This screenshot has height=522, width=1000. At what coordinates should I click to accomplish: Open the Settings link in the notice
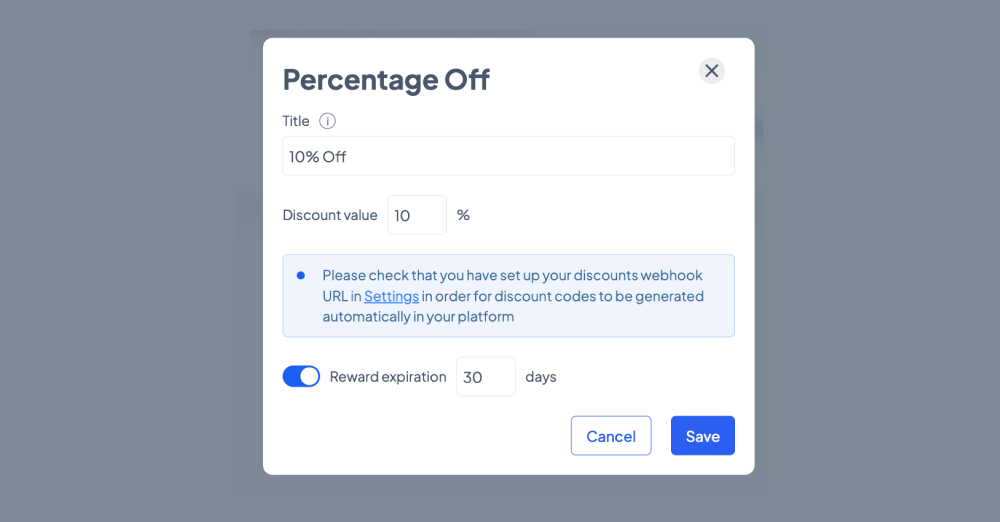point(392,296)
